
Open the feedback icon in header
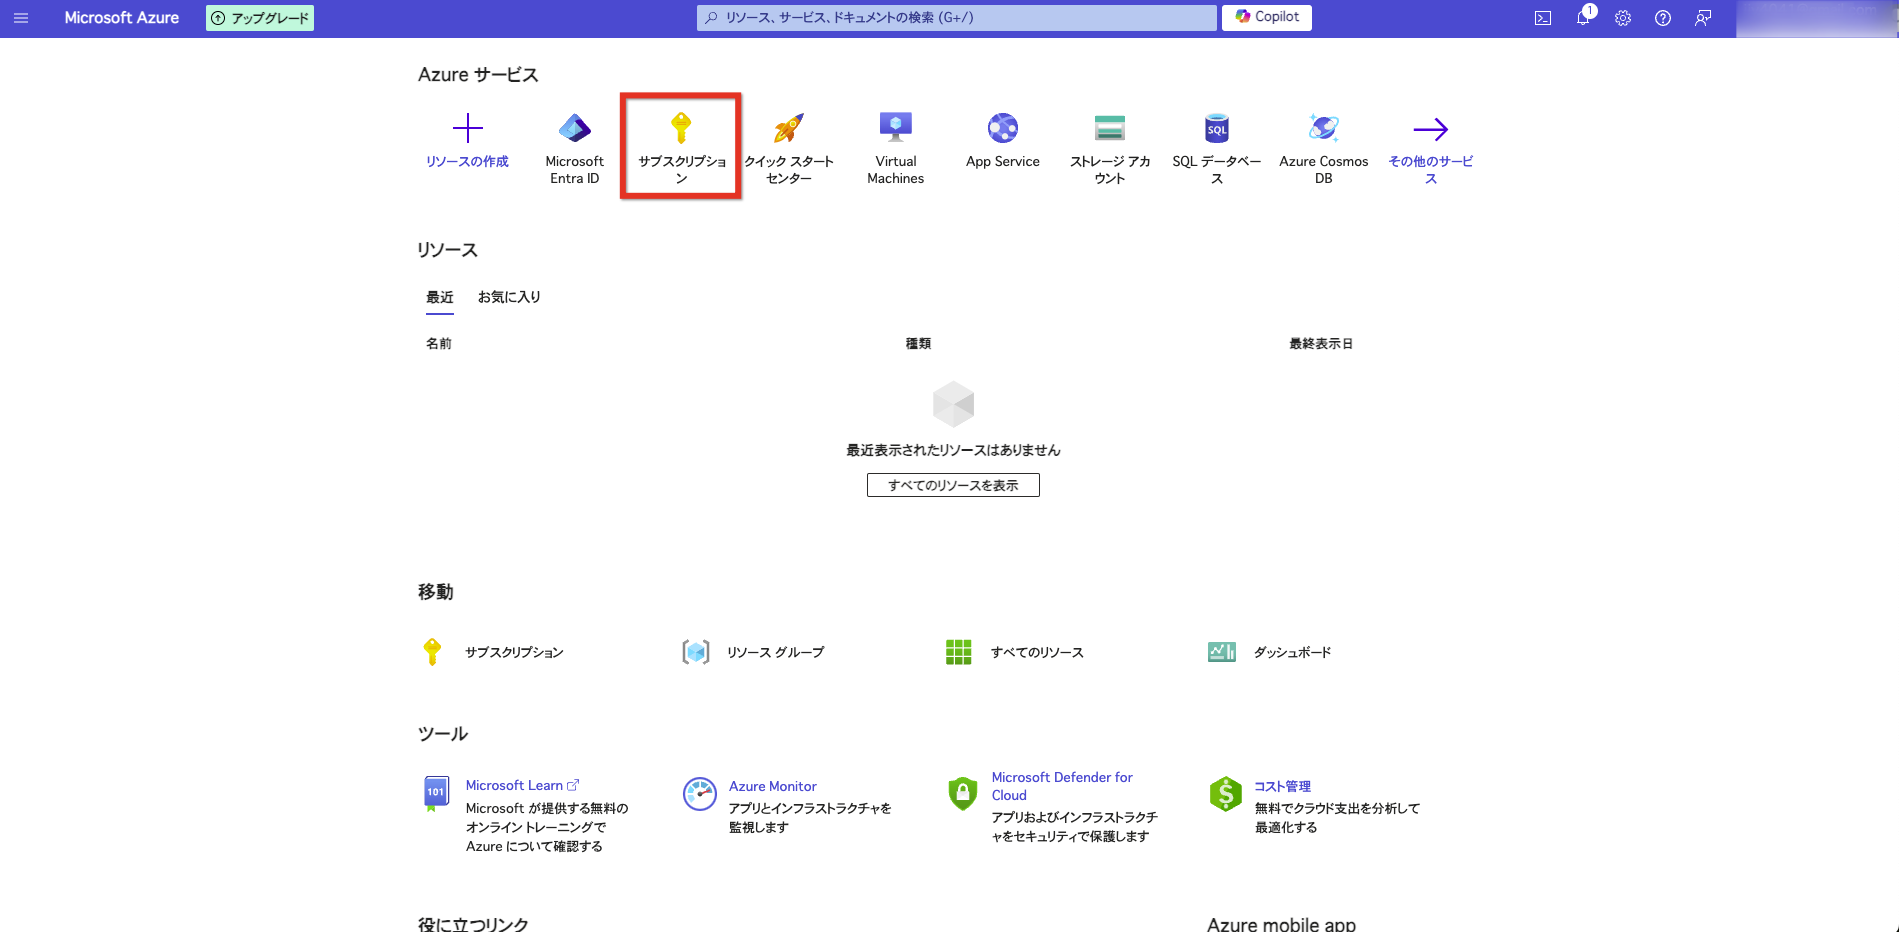(1703, 18)
